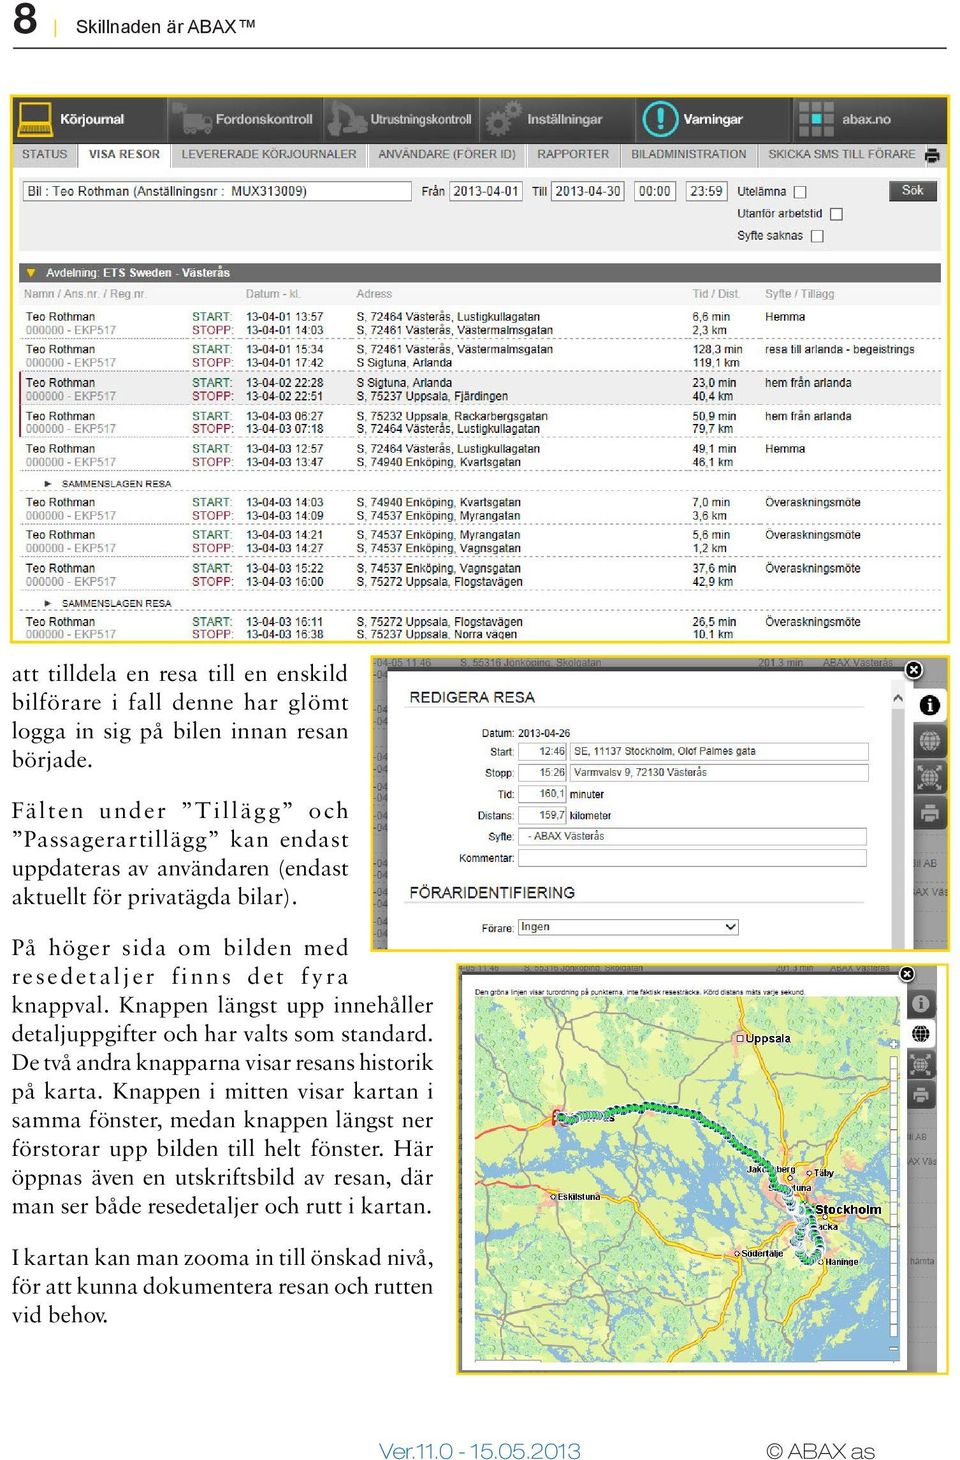Open full-window map icon in Redigera resa

point(930,777)
